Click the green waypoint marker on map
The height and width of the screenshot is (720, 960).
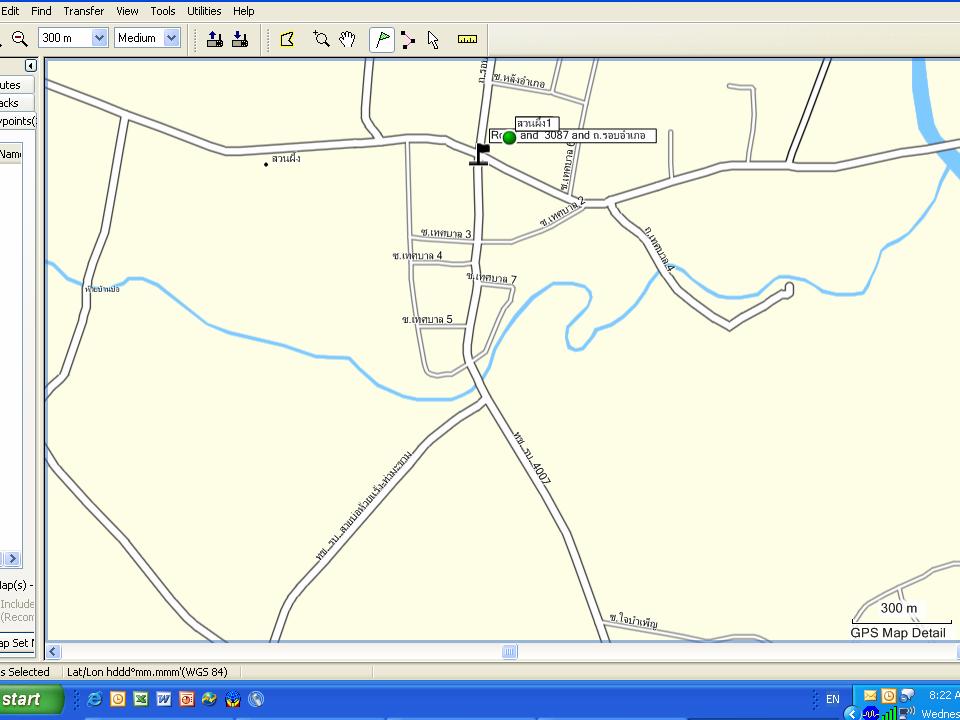509,138
